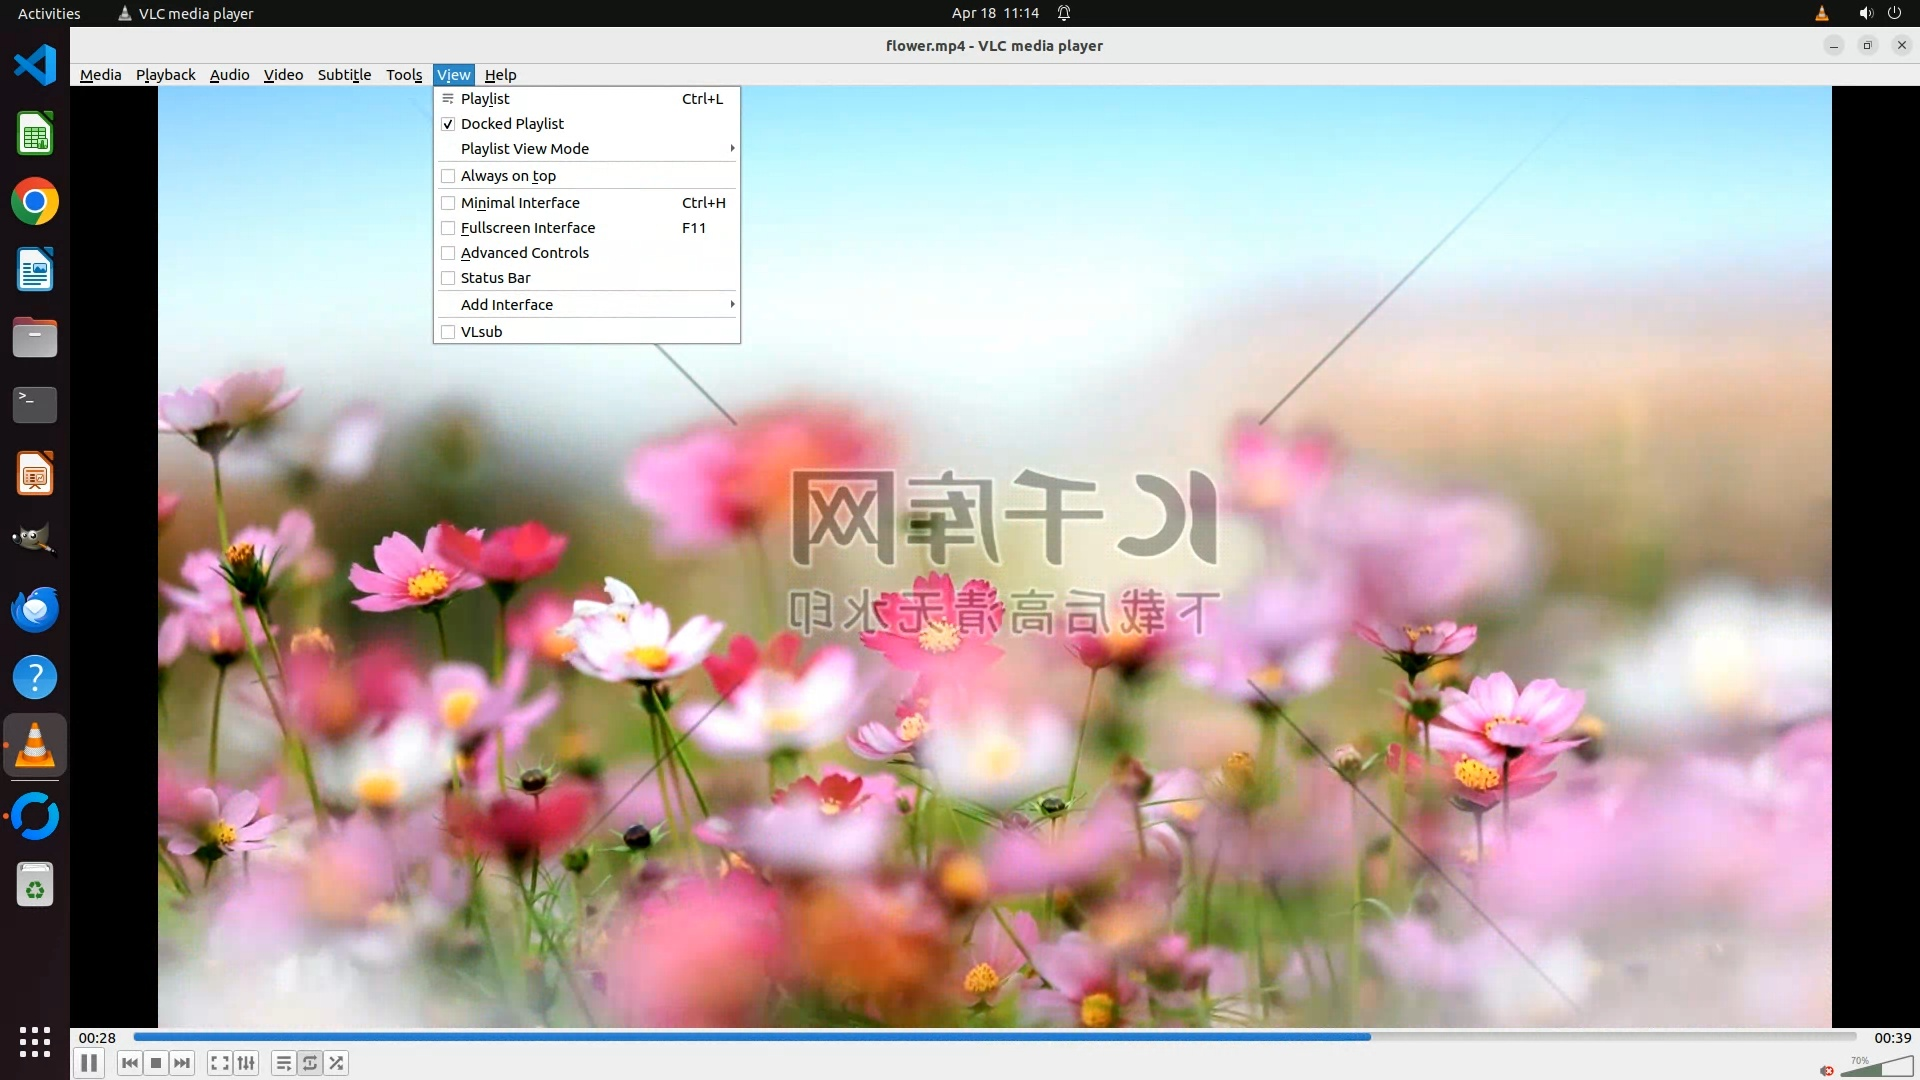Image resolution: width=1920 pixels, height=1080 pixels.
Task: Enable random shuffle playback
Action: click(x=337, y=1063)
